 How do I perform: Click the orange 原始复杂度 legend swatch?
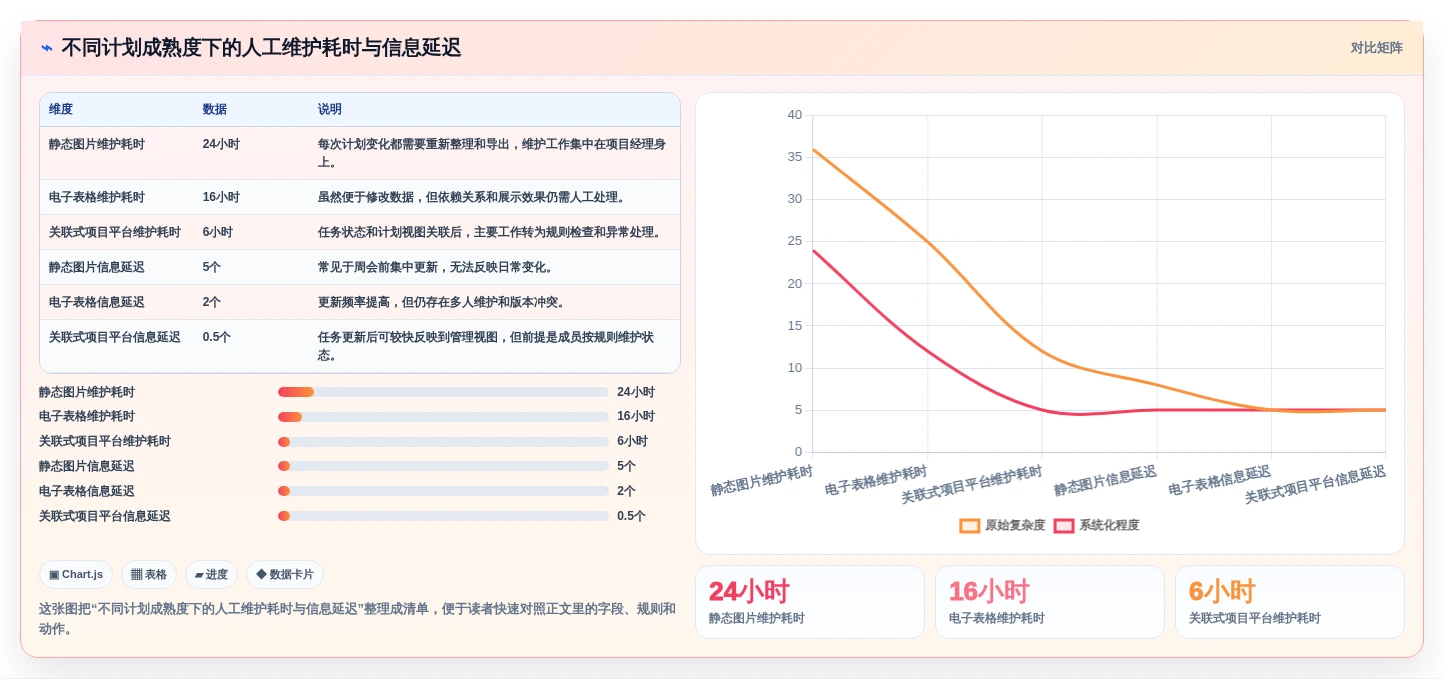(x=969, y=525)
